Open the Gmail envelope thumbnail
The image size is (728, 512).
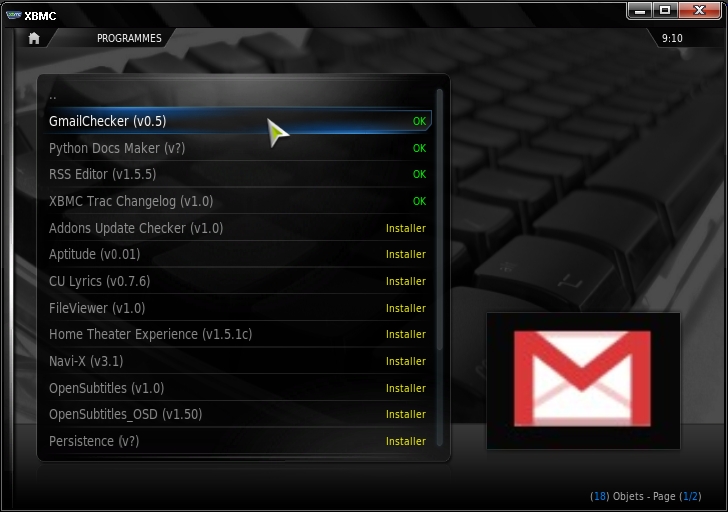(x=583, y=381)
